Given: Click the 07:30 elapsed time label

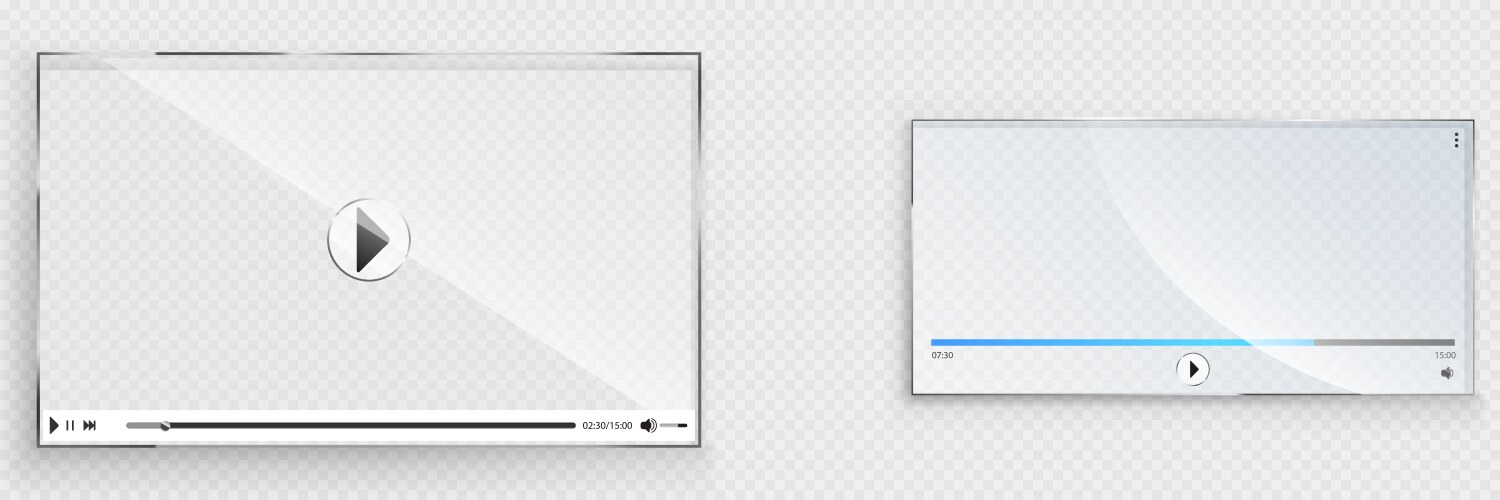Looking at the screenshot, I should (x=942, y=355).
